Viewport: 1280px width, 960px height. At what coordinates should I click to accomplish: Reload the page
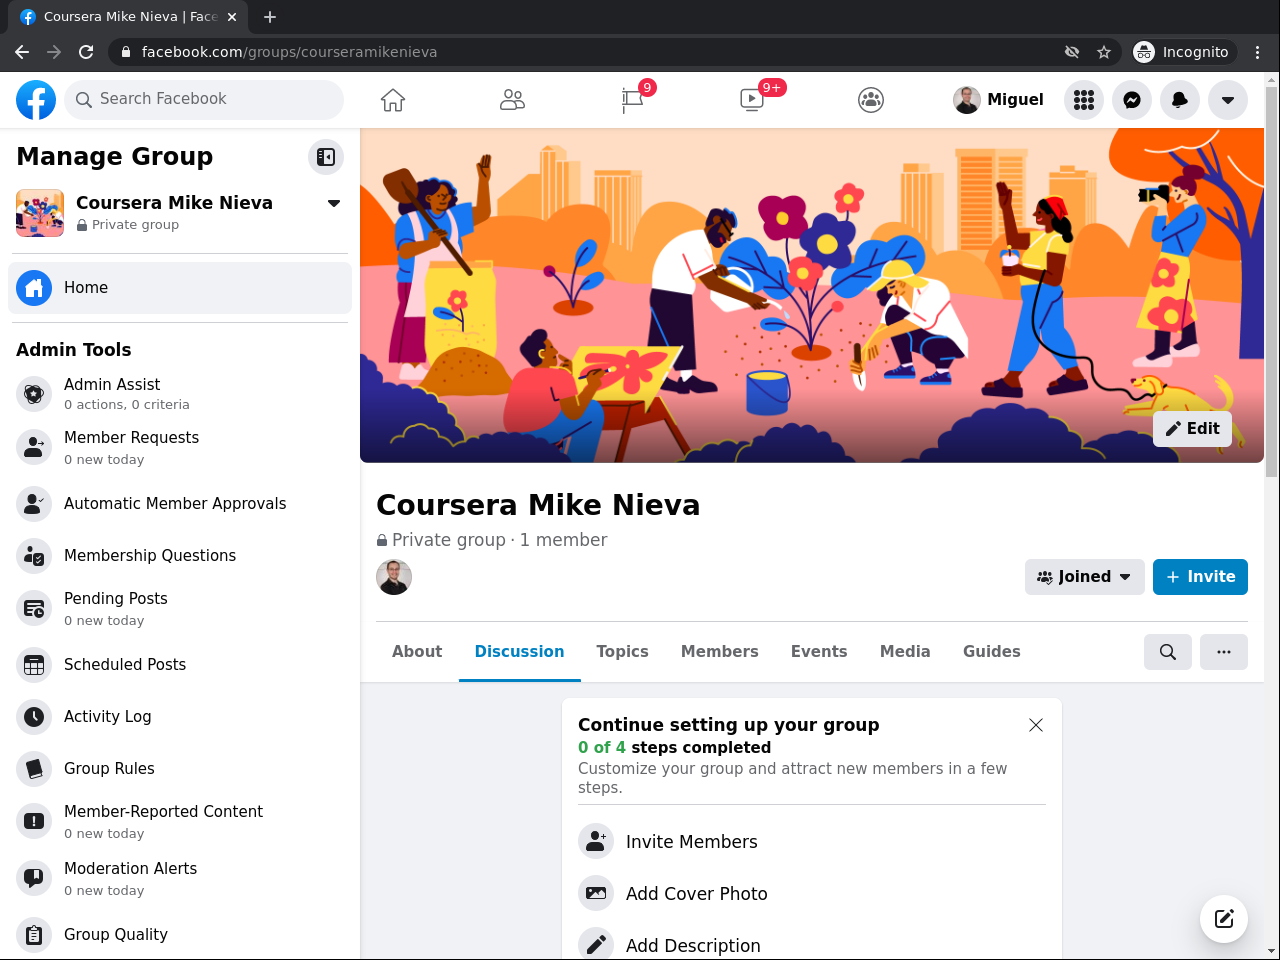click(86, 52)
